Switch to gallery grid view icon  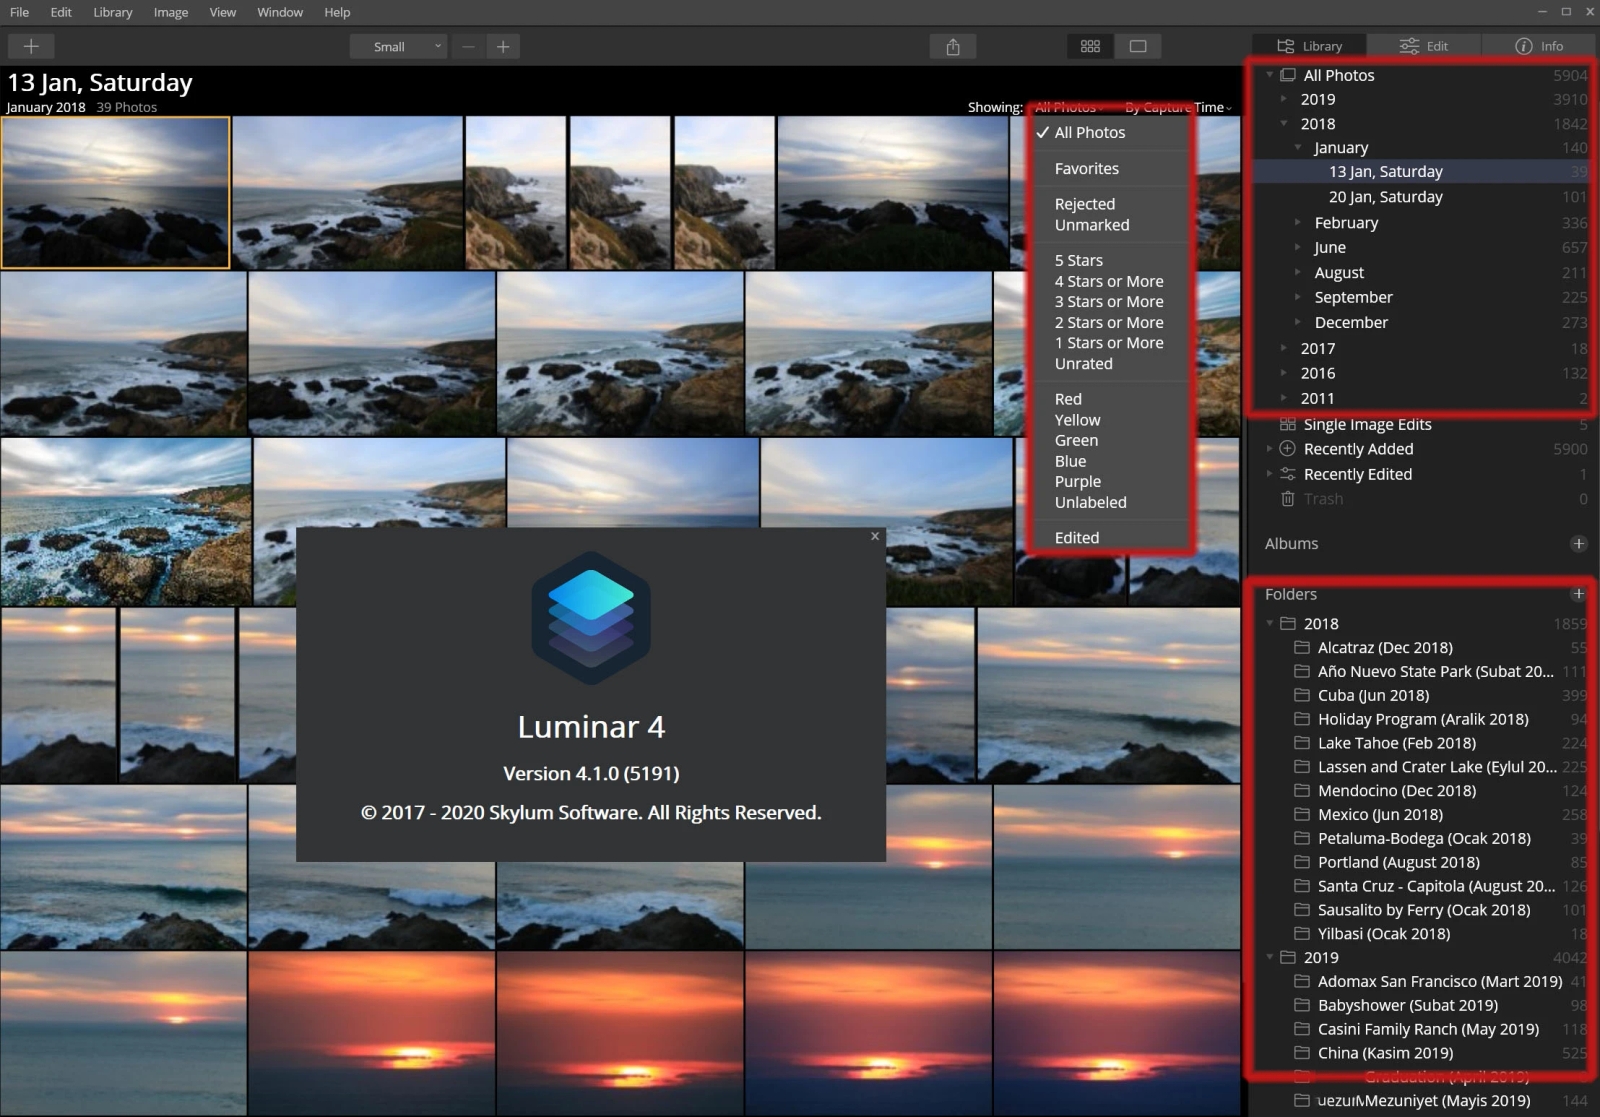[1090, 46]
